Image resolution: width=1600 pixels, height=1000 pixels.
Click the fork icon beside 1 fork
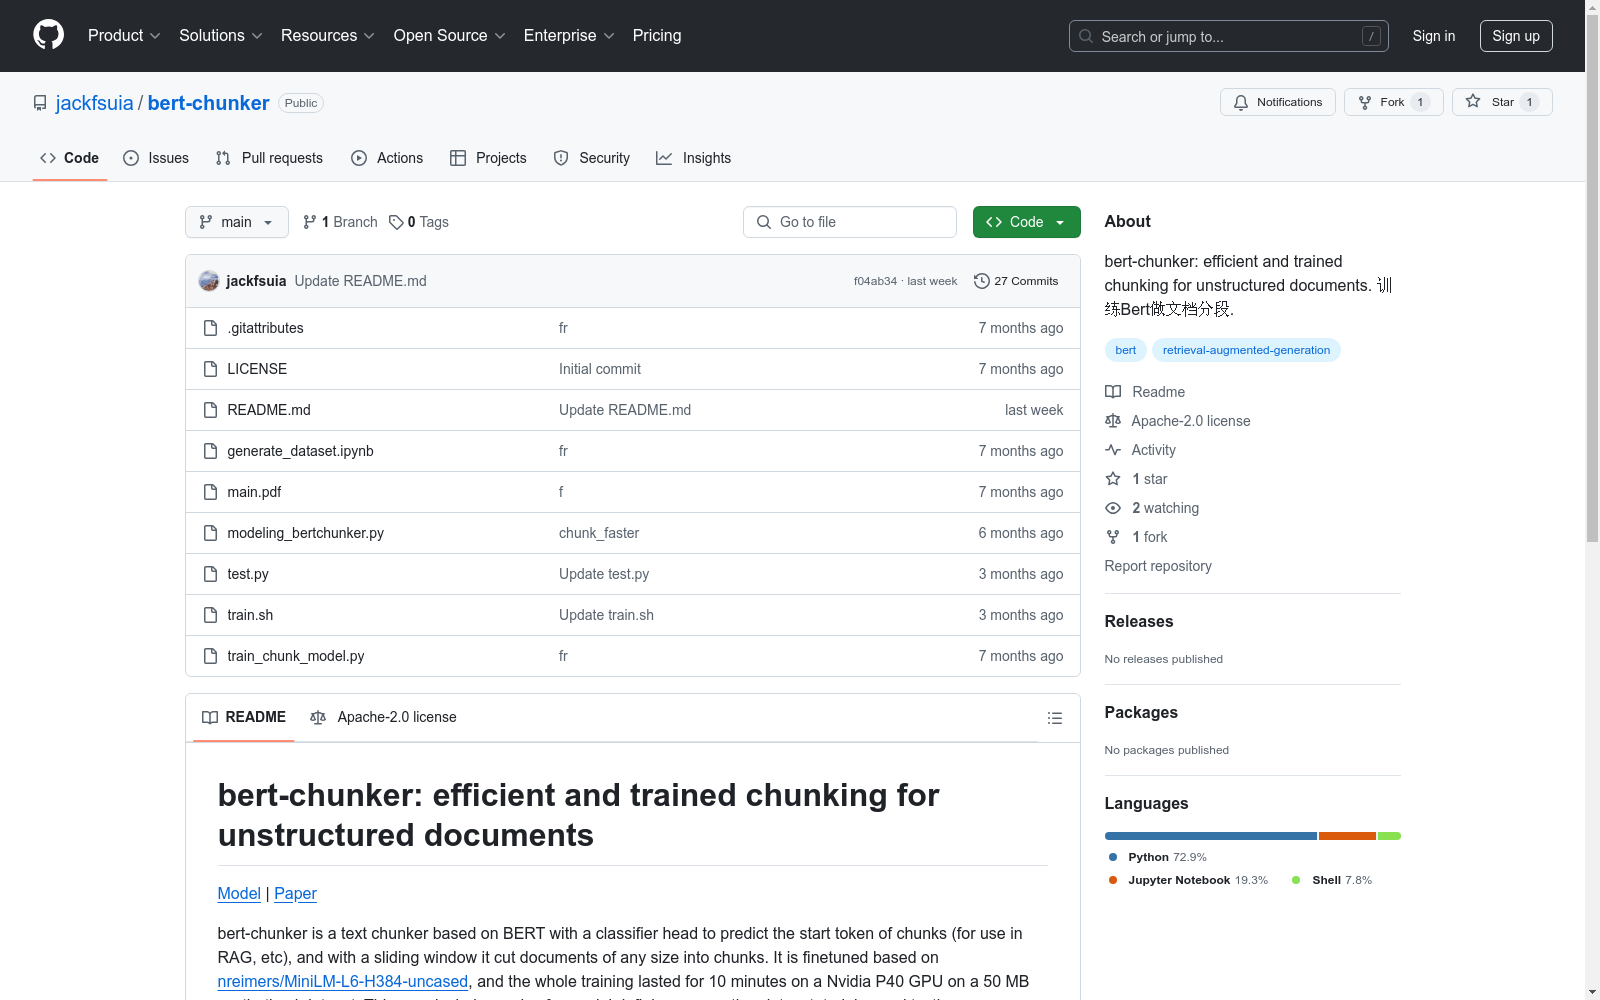1113,537
